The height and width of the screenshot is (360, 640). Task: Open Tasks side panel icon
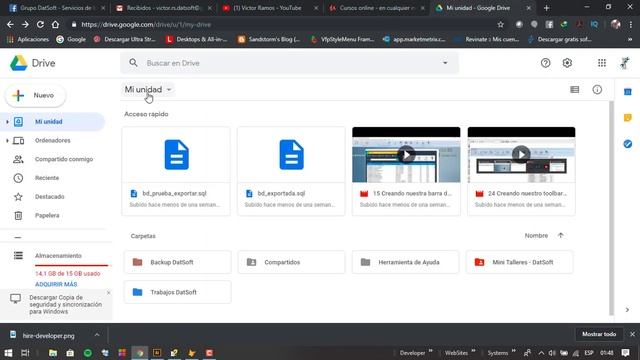click(628, 144)
